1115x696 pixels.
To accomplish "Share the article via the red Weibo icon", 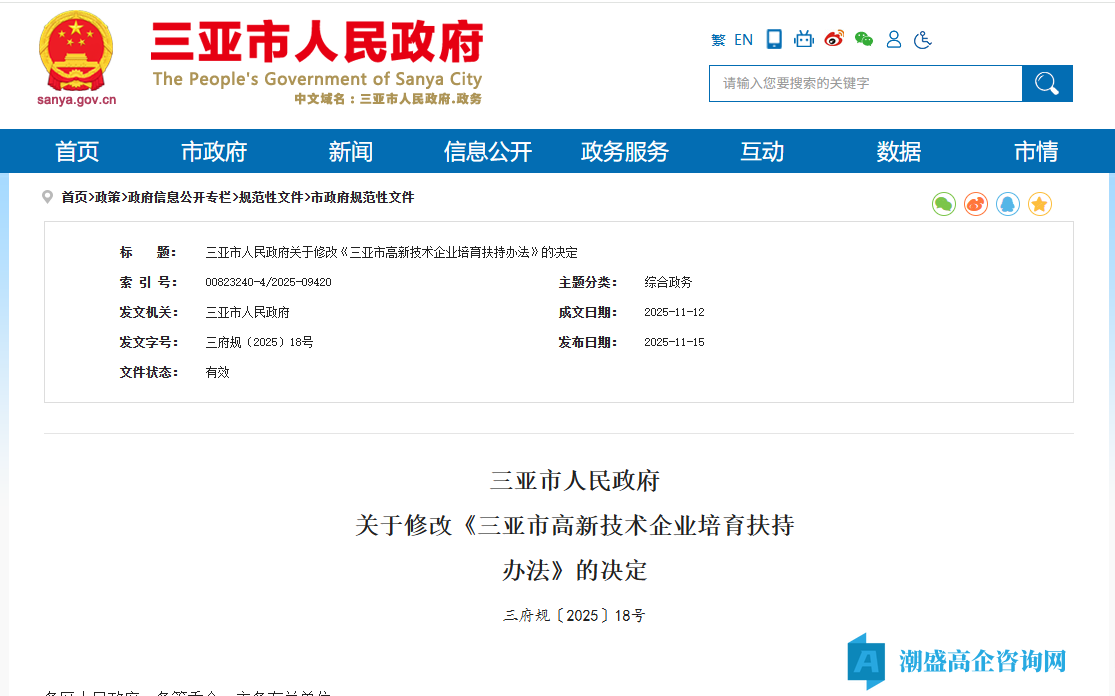I will [x=975, y=204].
